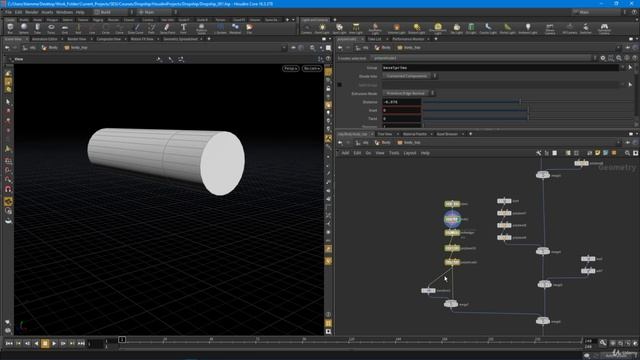Select the viewport Select tool arrow
This screenshot has height=360, width=640.
[x=8, y=102]
